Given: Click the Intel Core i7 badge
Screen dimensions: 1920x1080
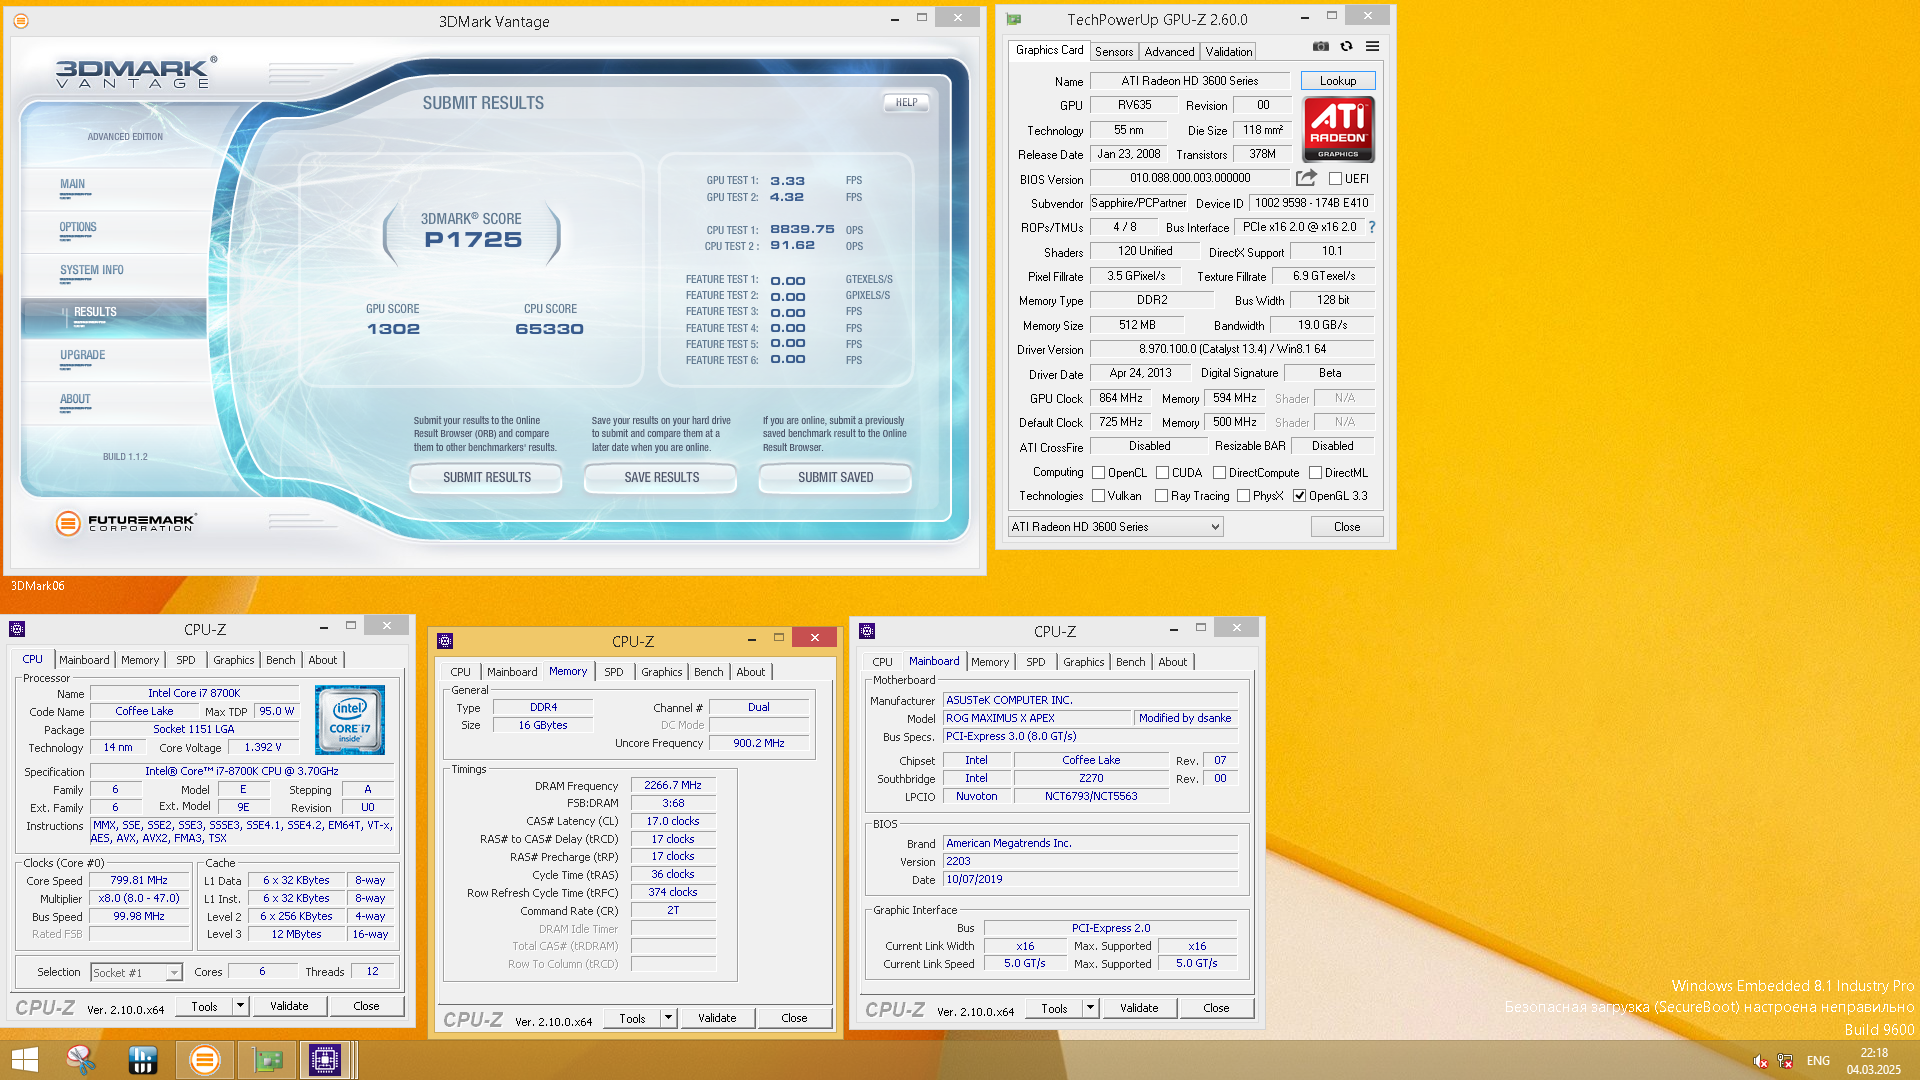Looking at the screenshot, I should point(350,720).
